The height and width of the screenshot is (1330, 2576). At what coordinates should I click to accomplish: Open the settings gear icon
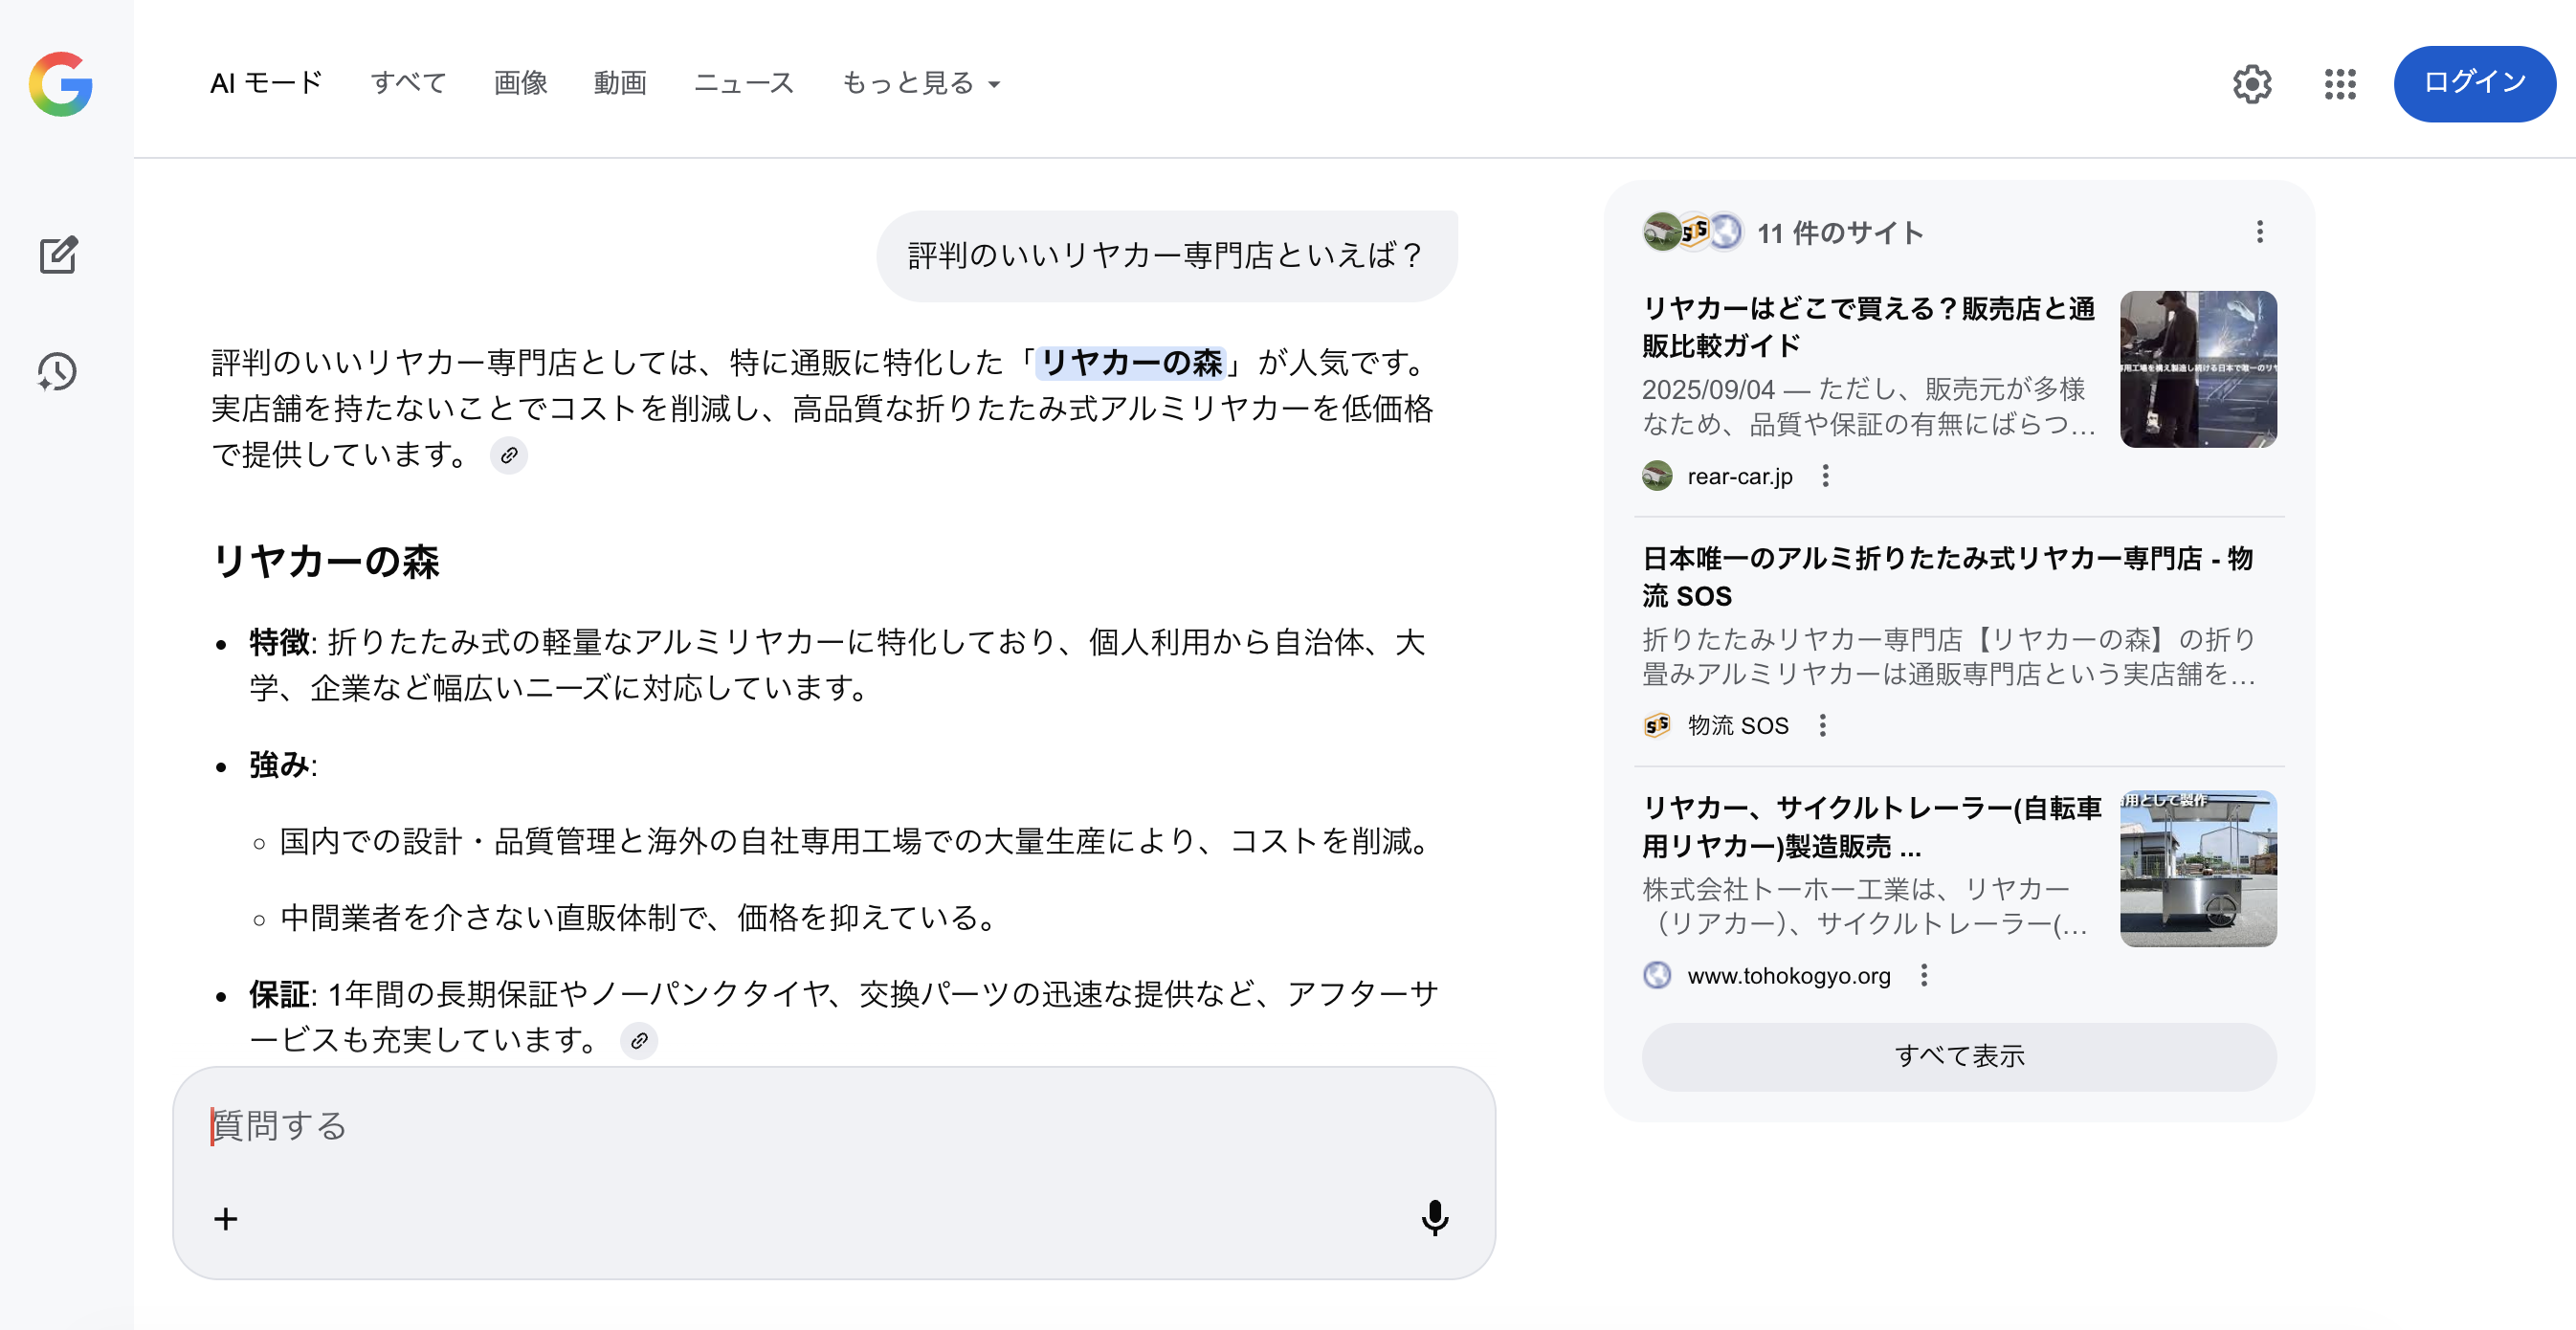[2251, 84]
